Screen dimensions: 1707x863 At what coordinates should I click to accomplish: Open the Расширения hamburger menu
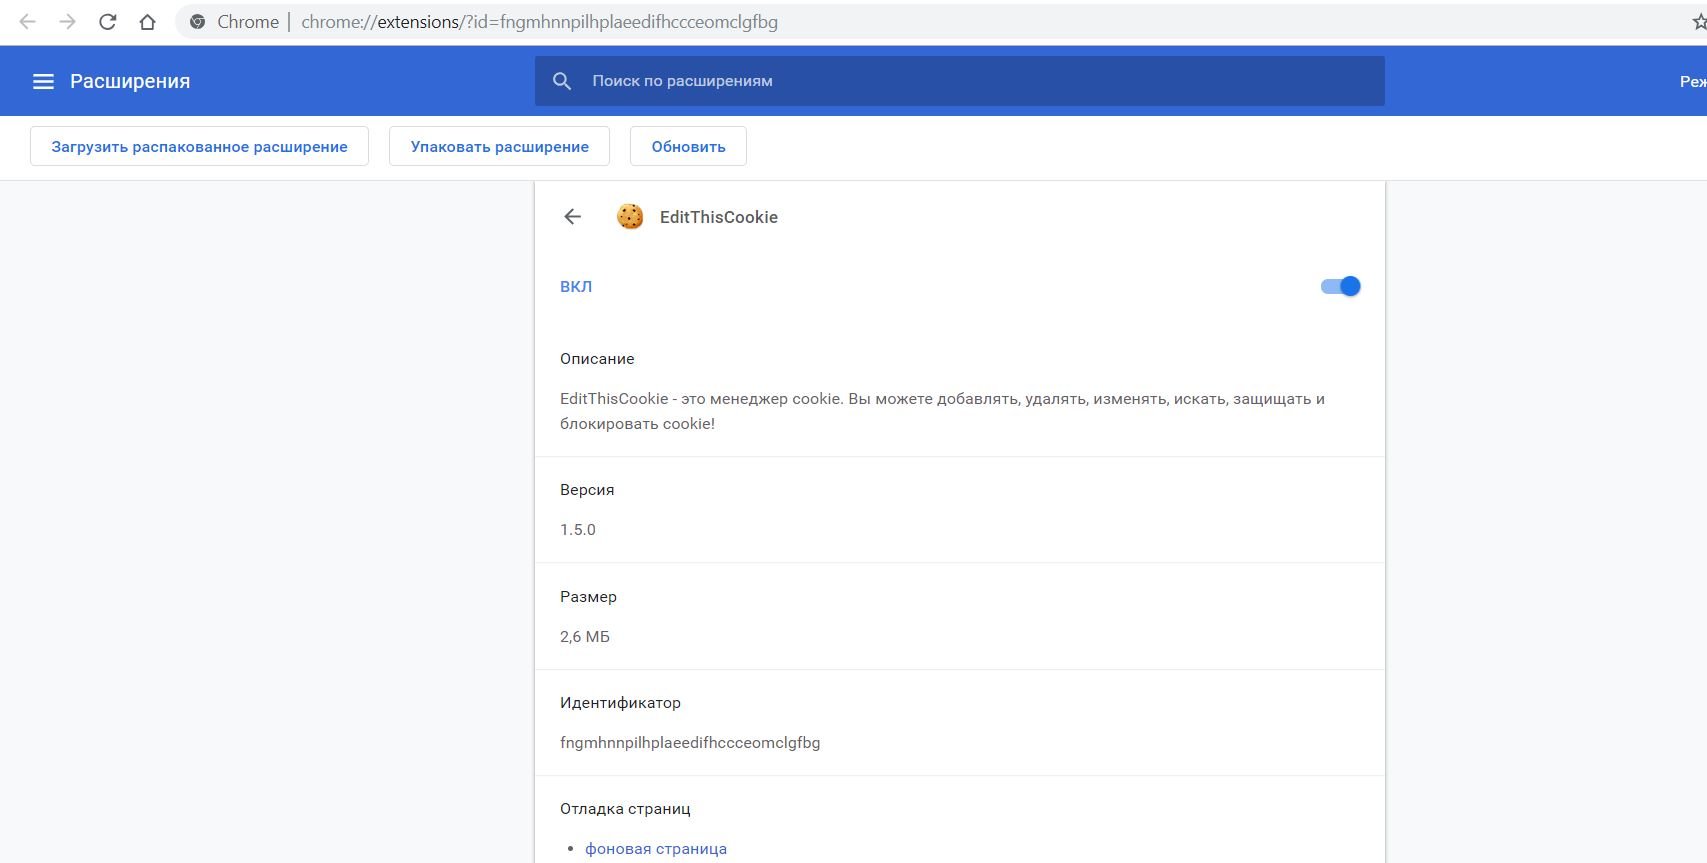pyautogui.click(x=43, y=81)
